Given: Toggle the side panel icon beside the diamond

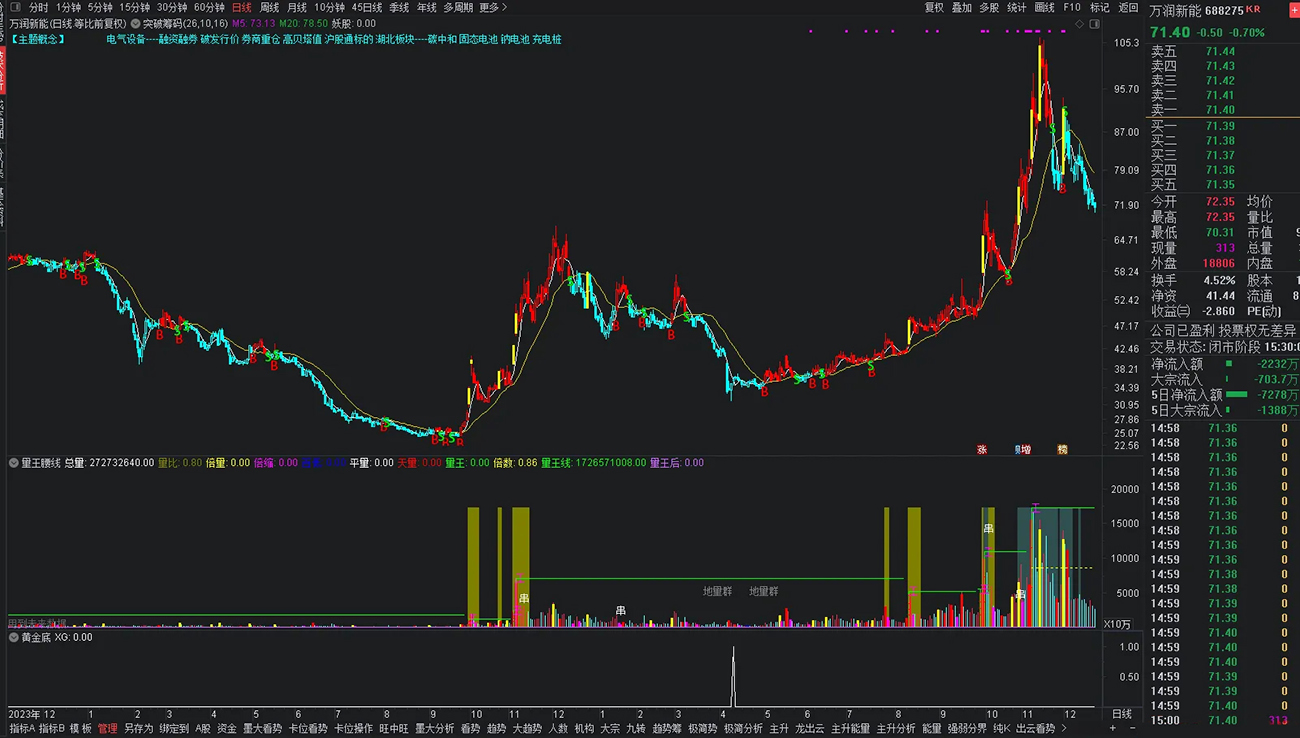Looking at the screenshot, I should click(x=1094, y=23).
